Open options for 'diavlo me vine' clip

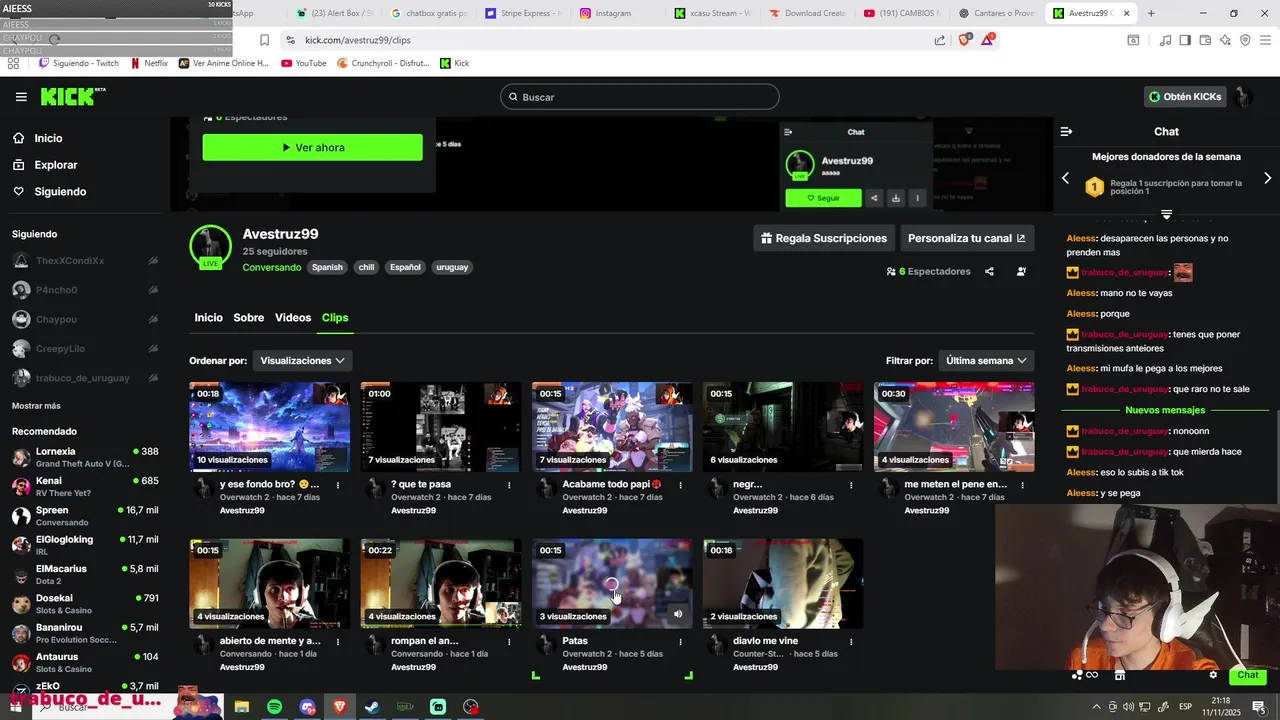pos(851,641)
